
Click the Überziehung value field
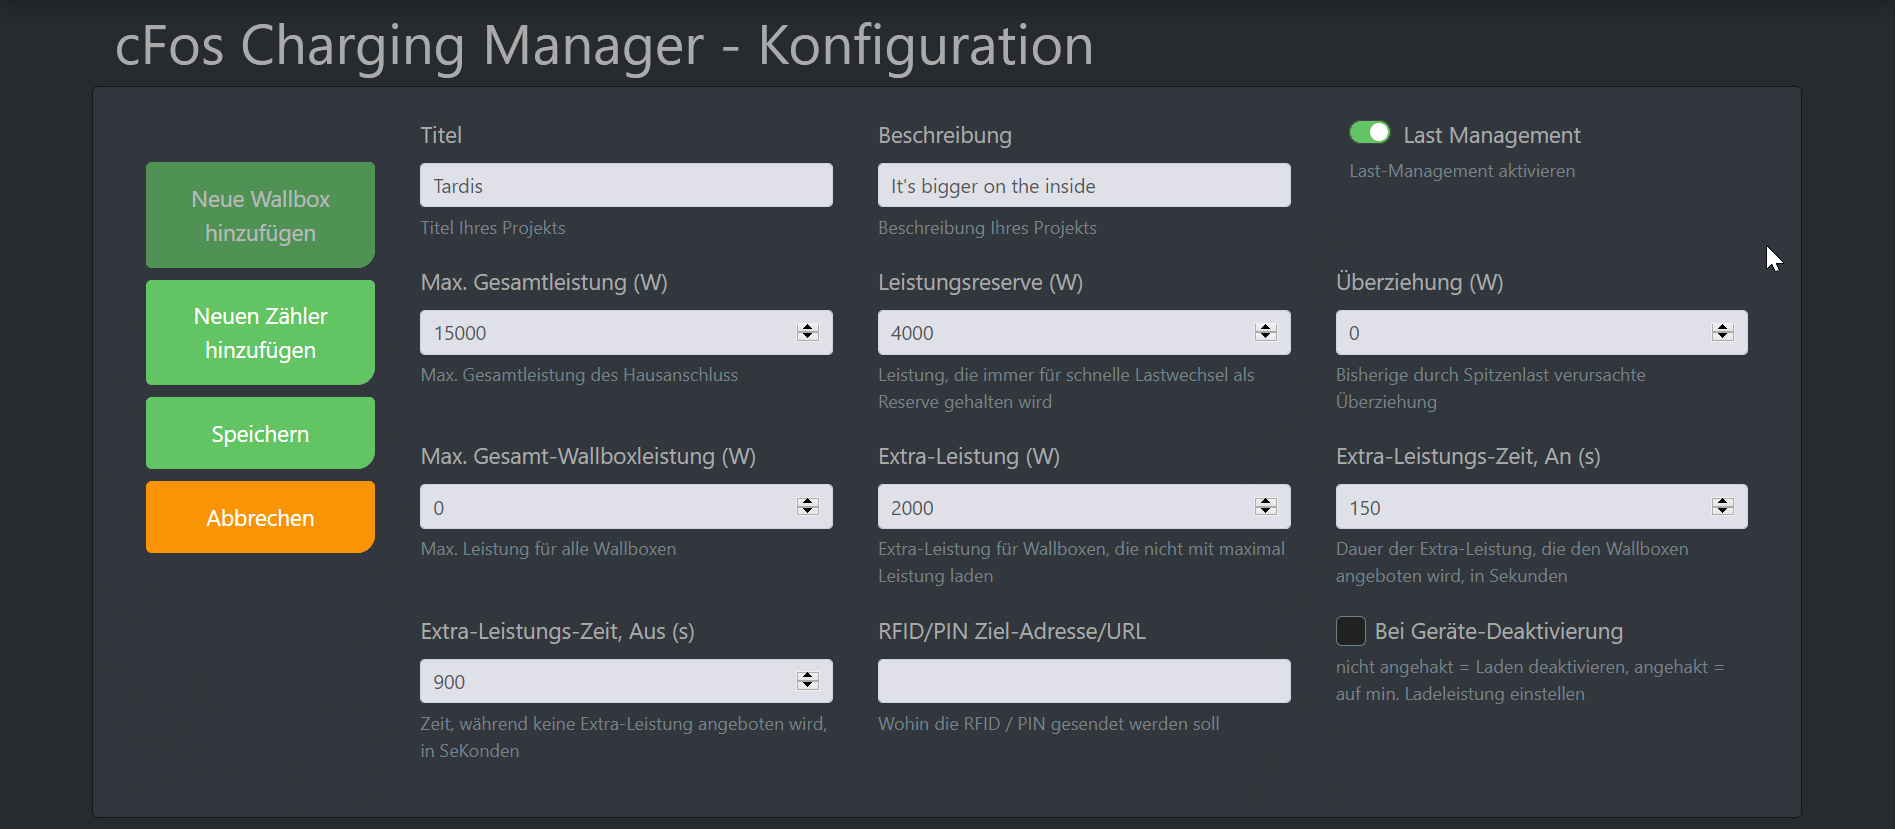[1542, 332]
